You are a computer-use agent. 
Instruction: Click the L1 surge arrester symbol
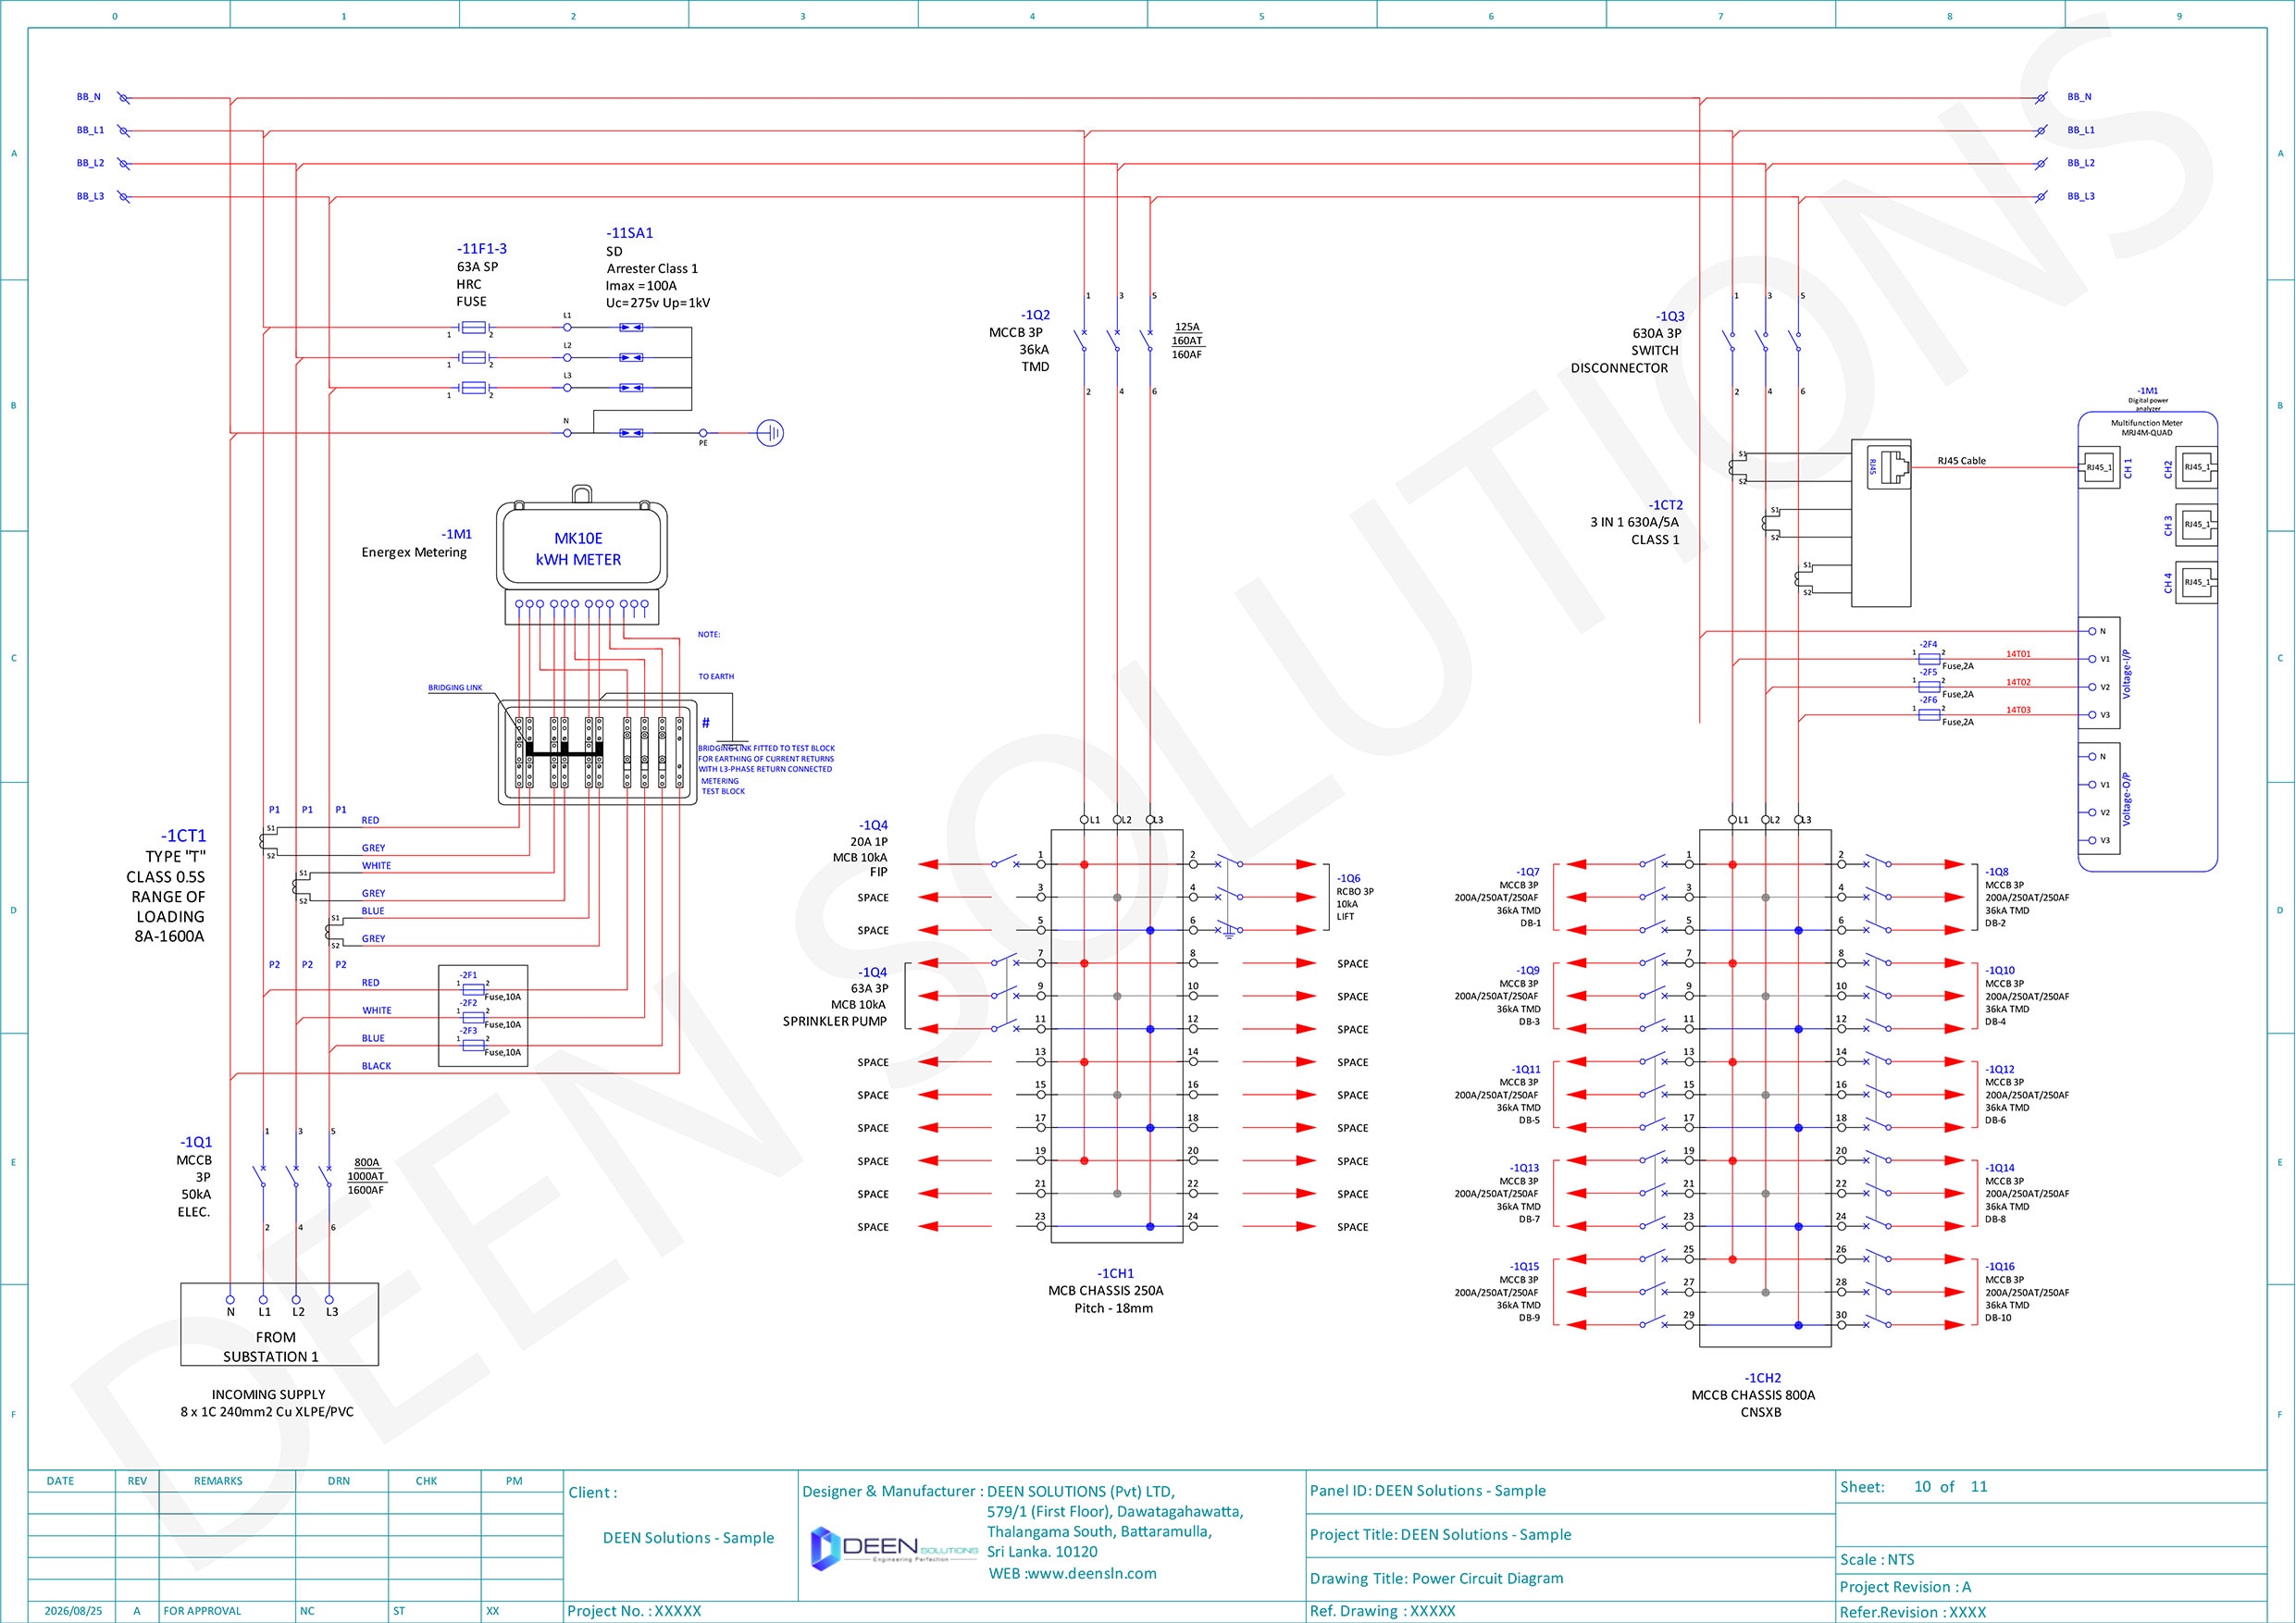631,327
